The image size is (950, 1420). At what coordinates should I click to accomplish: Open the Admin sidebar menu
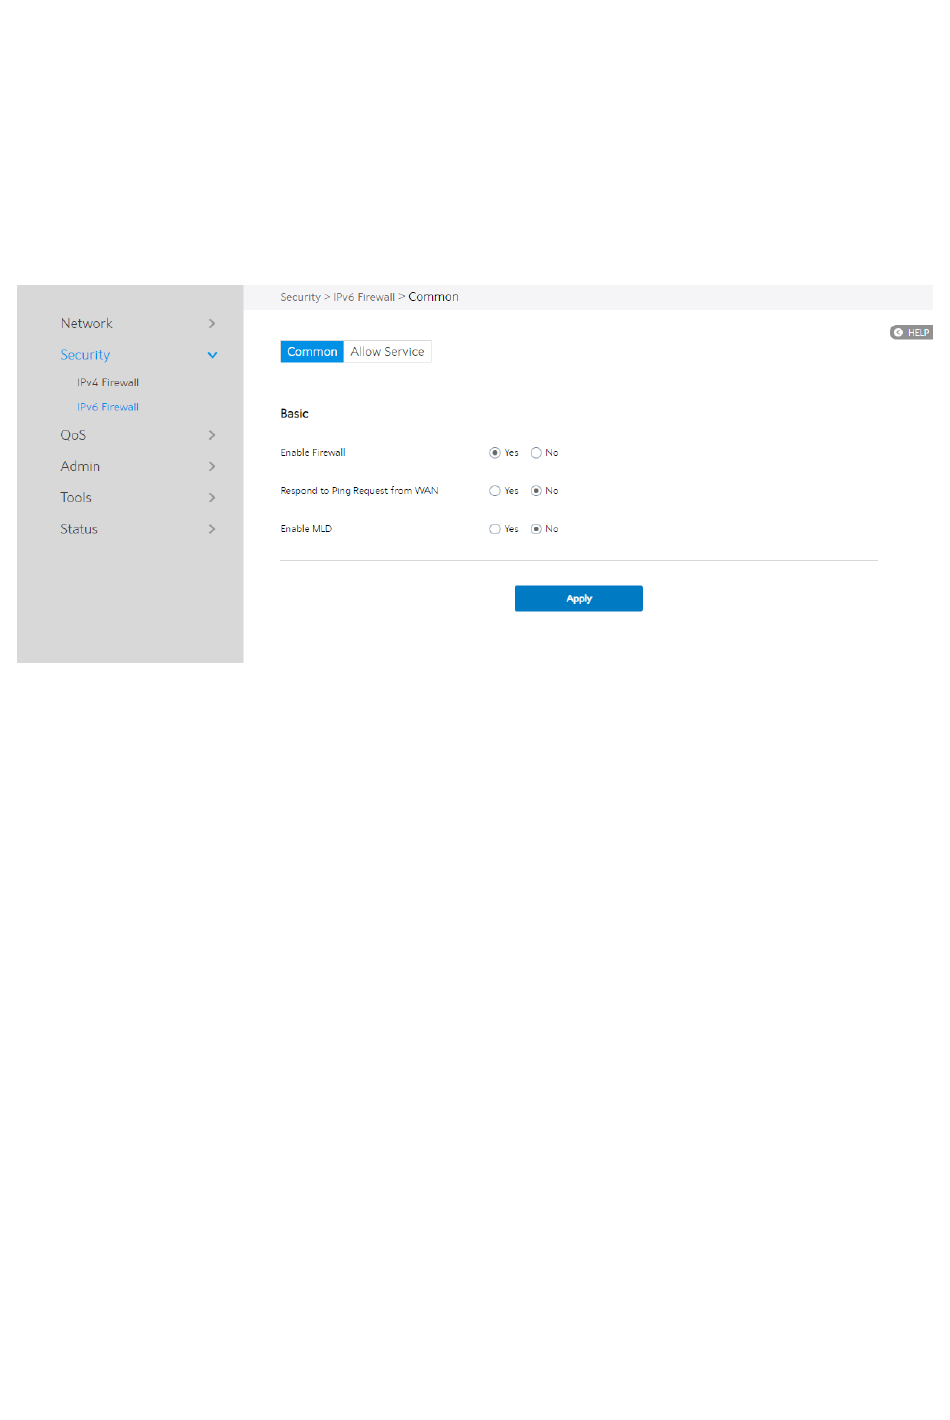pos(80,466)
